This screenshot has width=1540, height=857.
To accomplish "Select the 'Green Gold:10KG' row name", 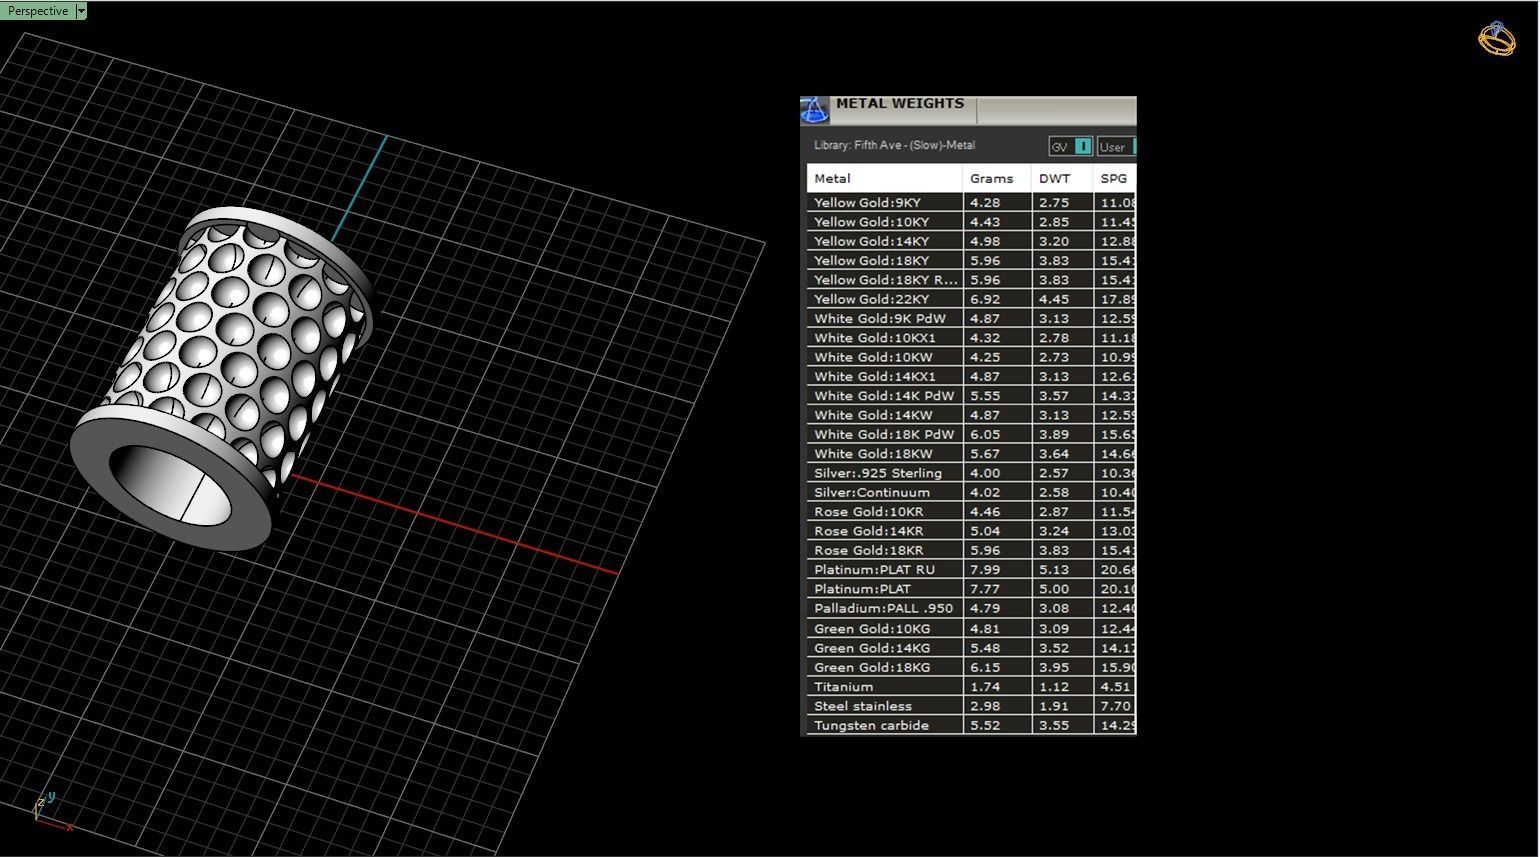I will [x=872, y=629].
